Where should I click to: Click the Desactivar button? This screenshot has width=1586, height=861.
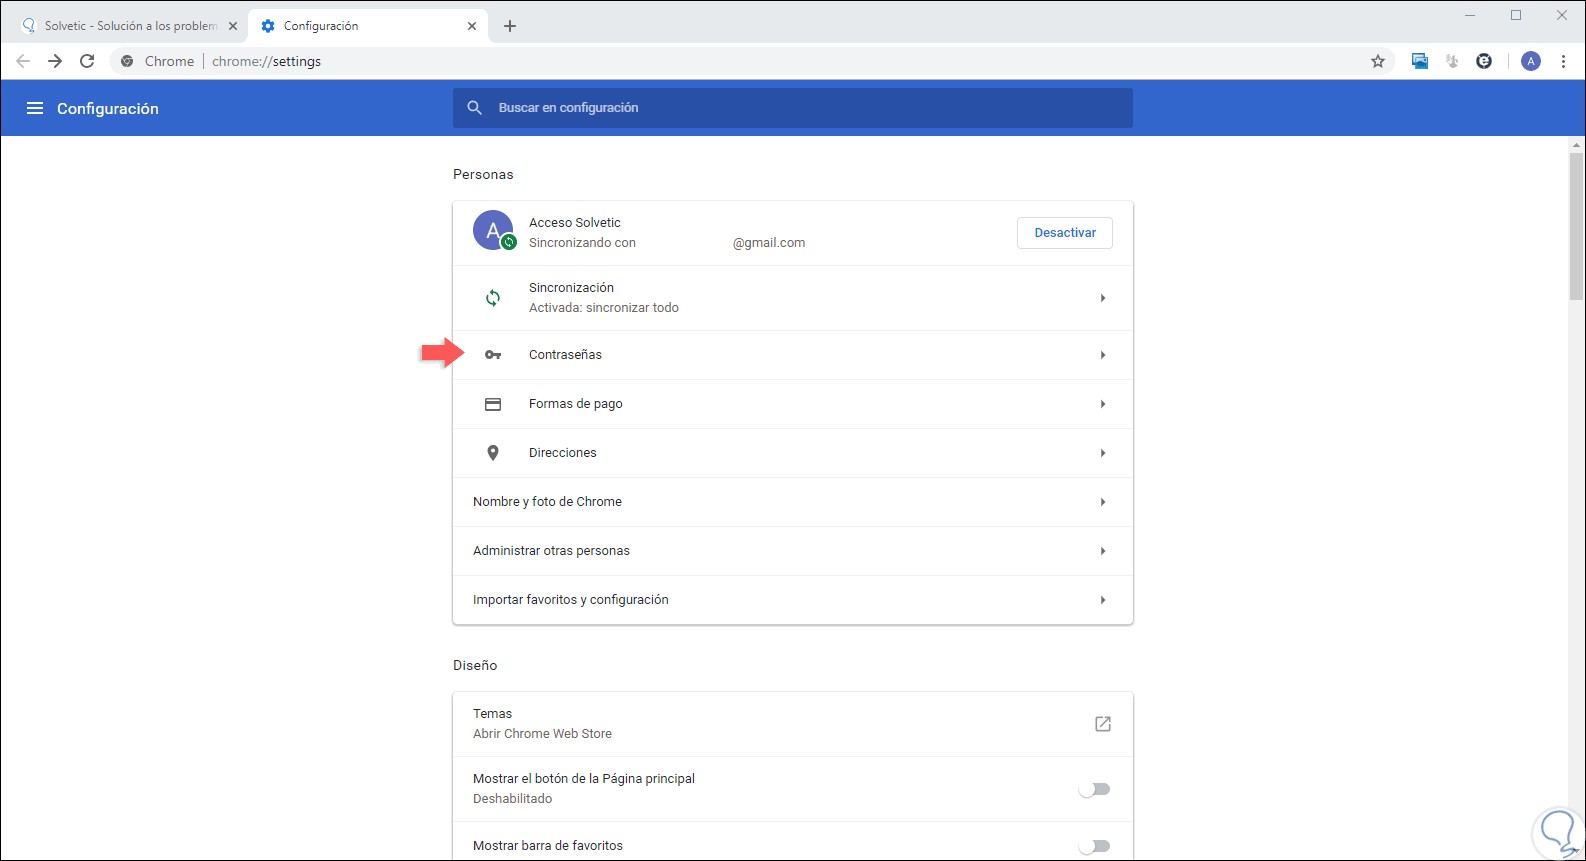1065,233
